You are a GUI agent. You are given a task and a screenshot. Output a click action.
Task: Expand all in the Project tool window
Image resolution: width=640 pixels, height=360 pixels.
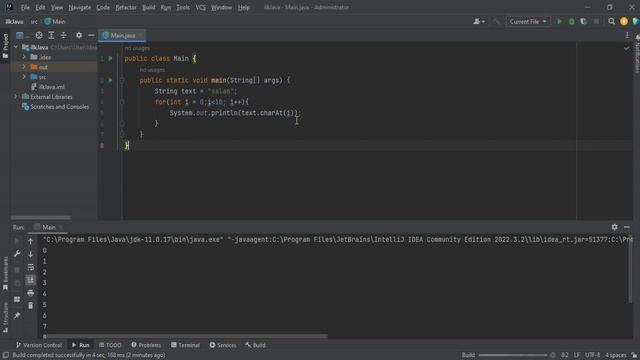coord(51,36)
